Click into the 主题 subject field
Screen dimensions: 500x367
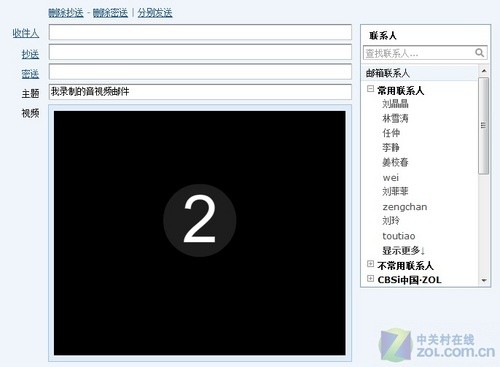pos(200,92)
